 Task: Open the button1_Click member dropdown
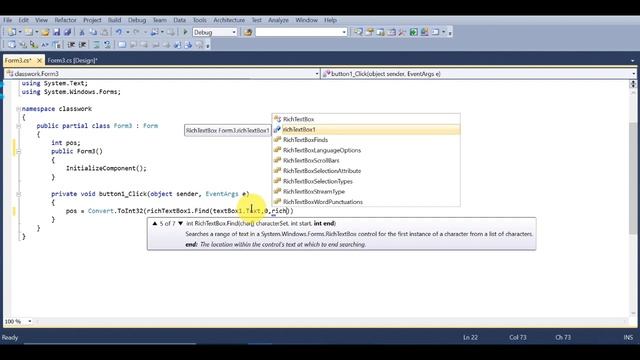633,74
